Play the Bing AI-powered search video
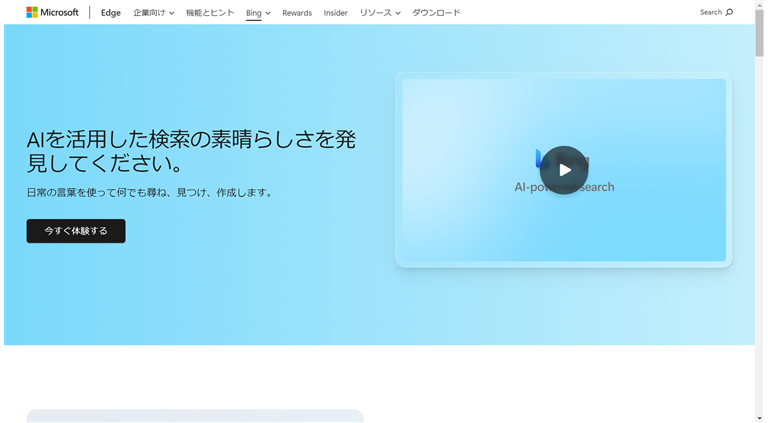The height and width of the screenshot is (423, 768). click(x=564, y=170)
